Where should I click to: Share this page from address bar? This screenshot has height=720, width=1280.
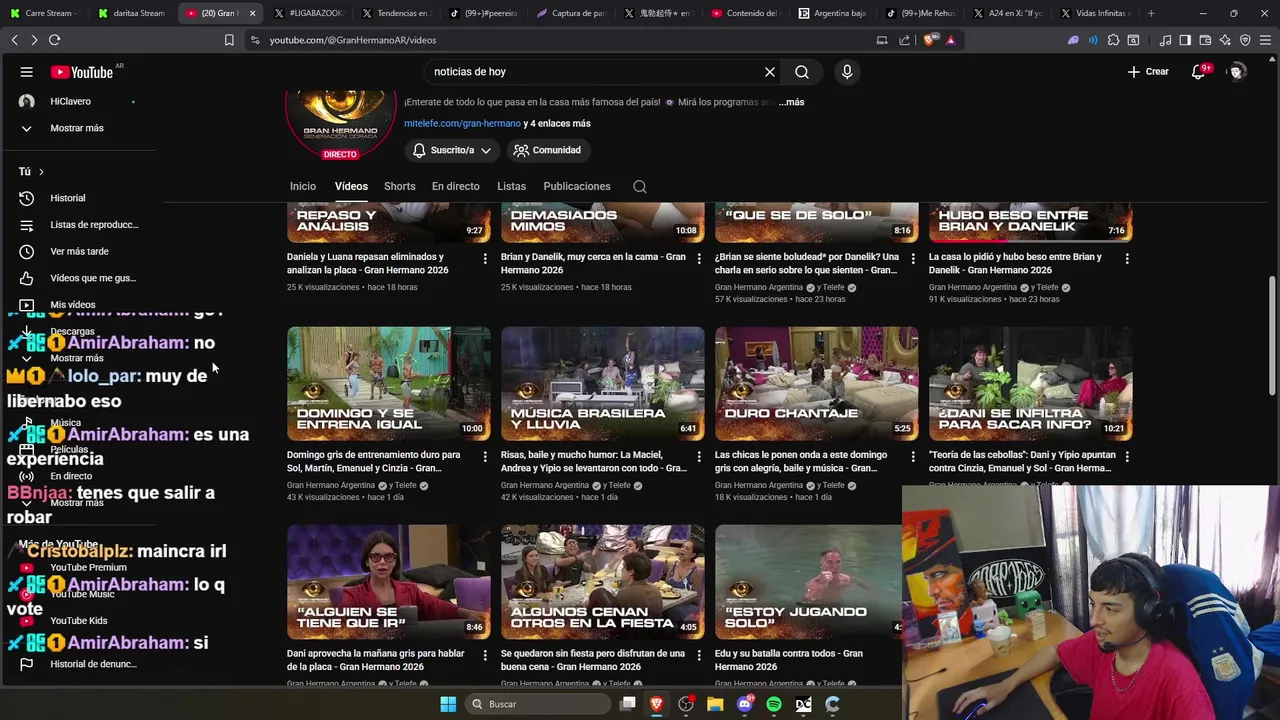point(905,40)
